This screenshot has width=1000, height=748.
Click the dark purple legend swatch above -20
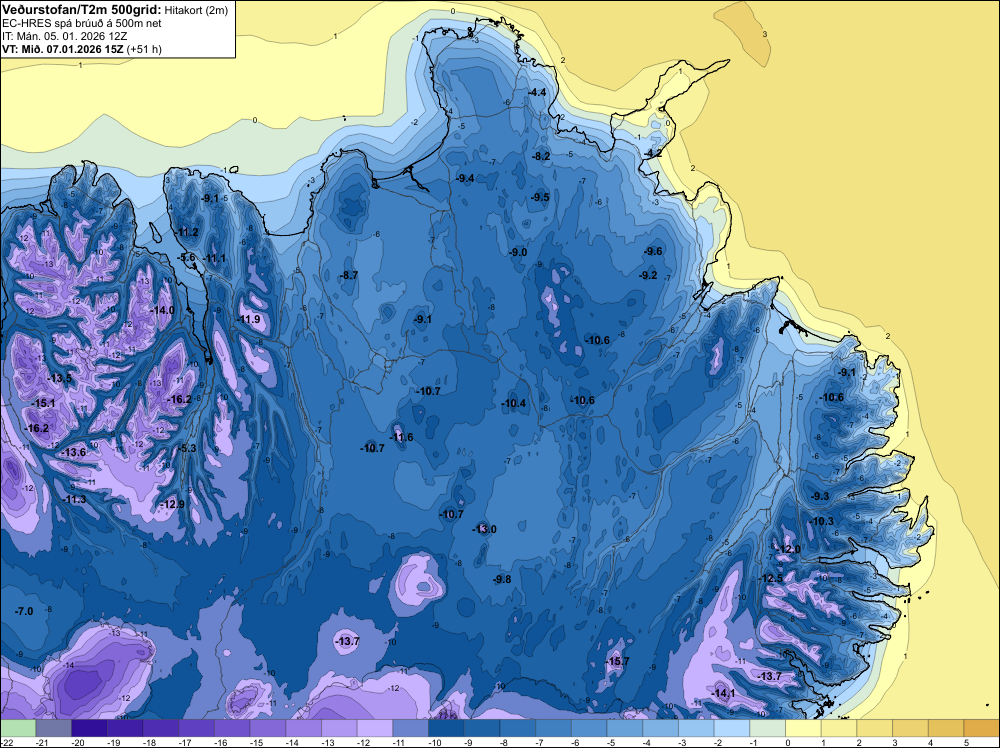click(89, 728)
